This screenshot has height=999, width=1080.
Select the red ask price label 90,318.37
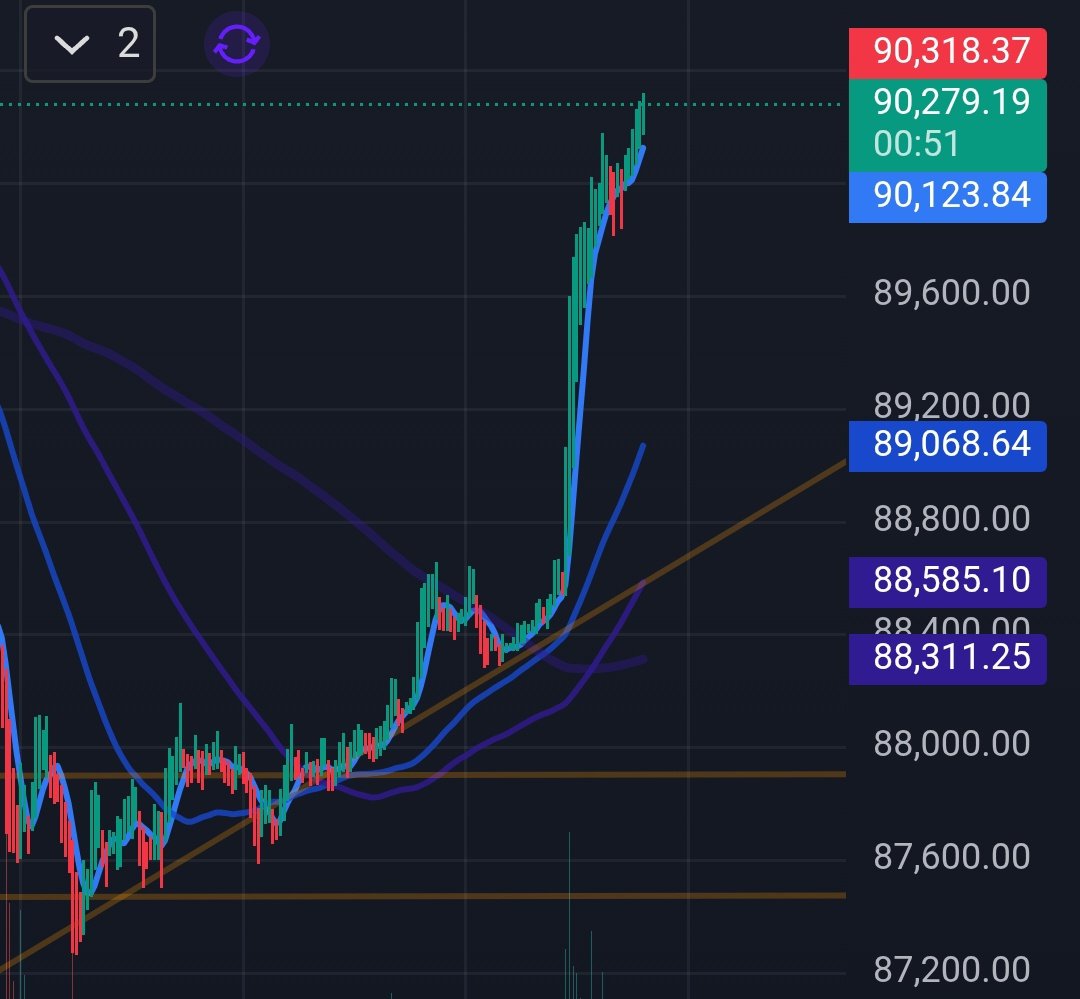pyautogui.click(x=946, y=50)
